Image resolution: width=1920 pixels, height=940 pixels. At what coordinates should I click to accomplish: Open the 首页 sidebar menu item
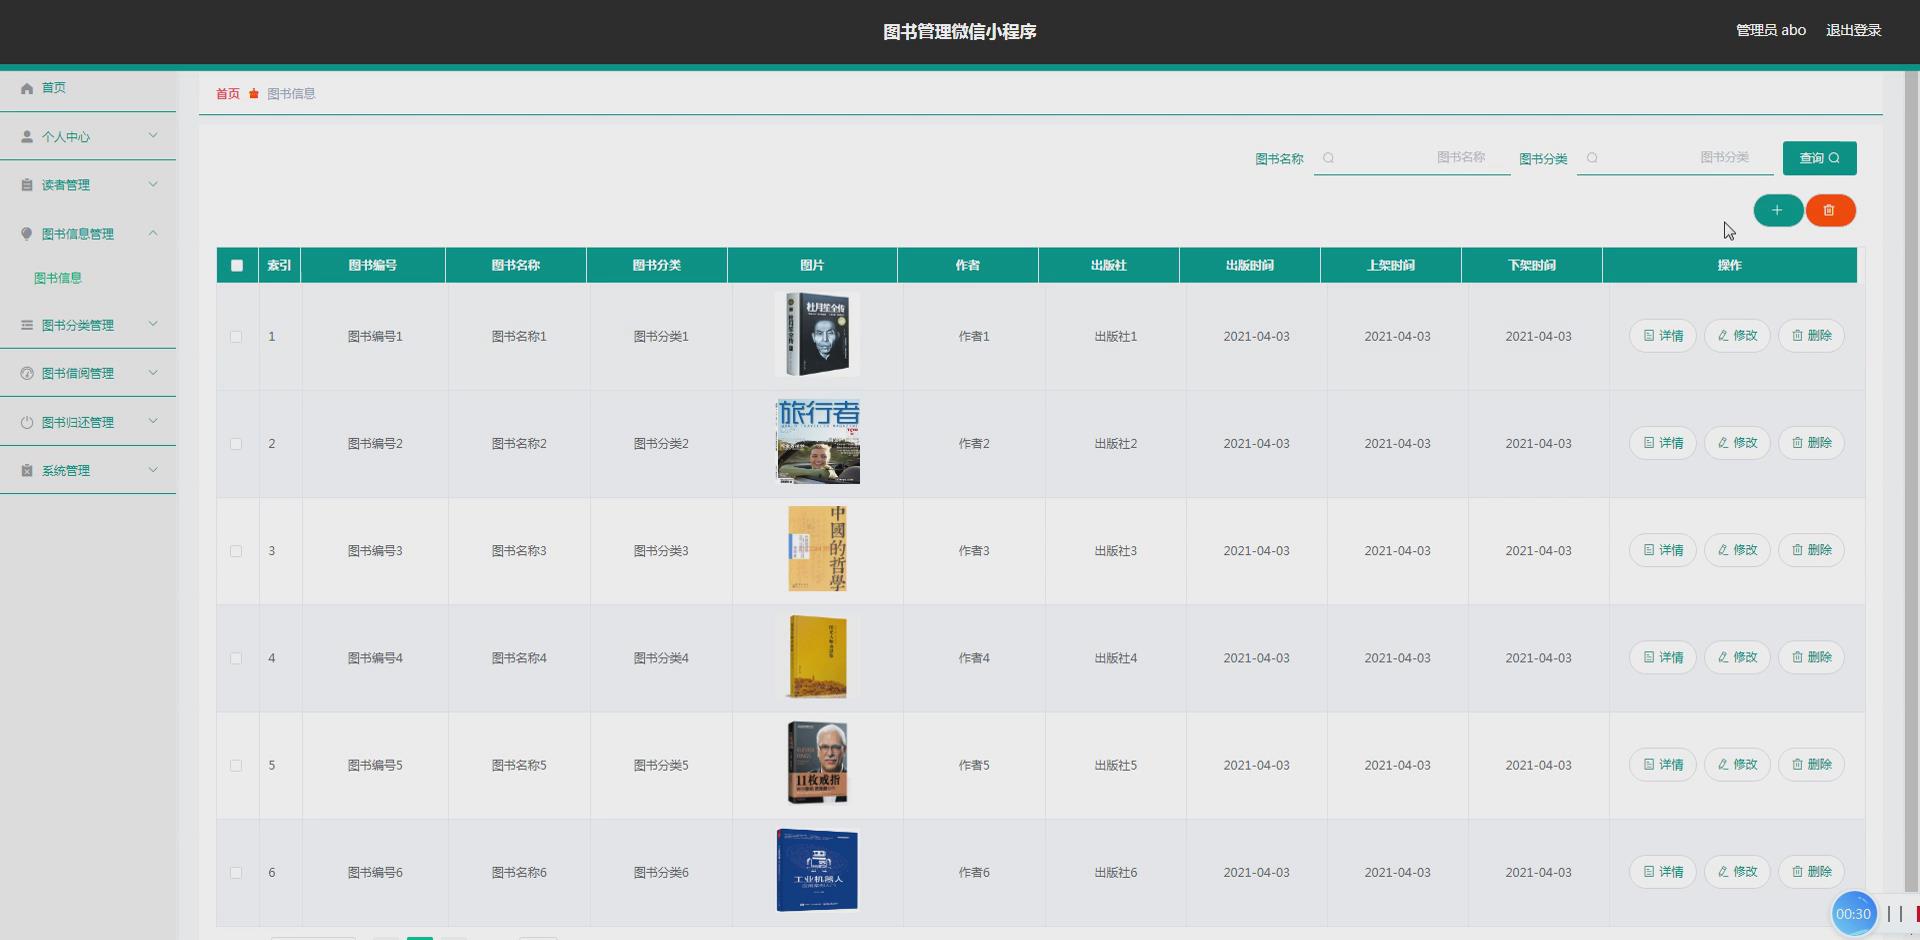(88, 88)
